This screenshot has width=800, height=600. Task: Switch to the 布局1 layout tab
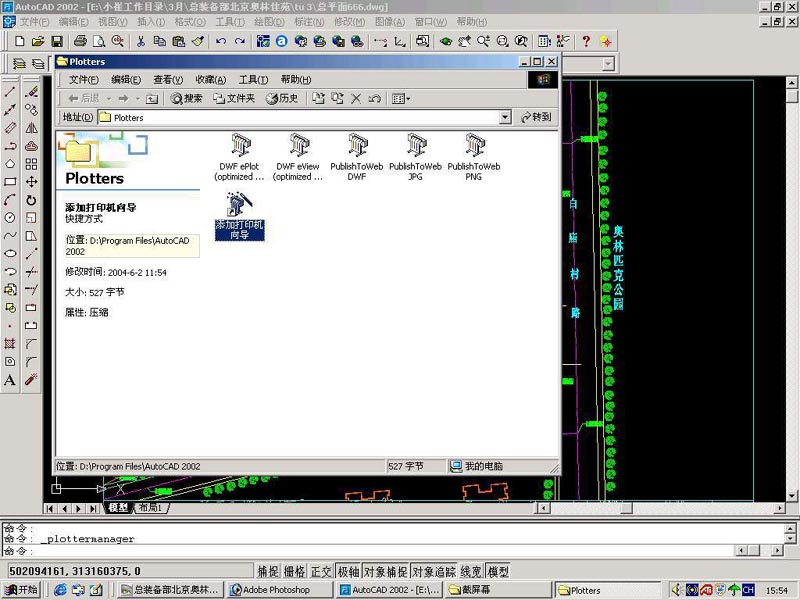(x=151, y=508)
